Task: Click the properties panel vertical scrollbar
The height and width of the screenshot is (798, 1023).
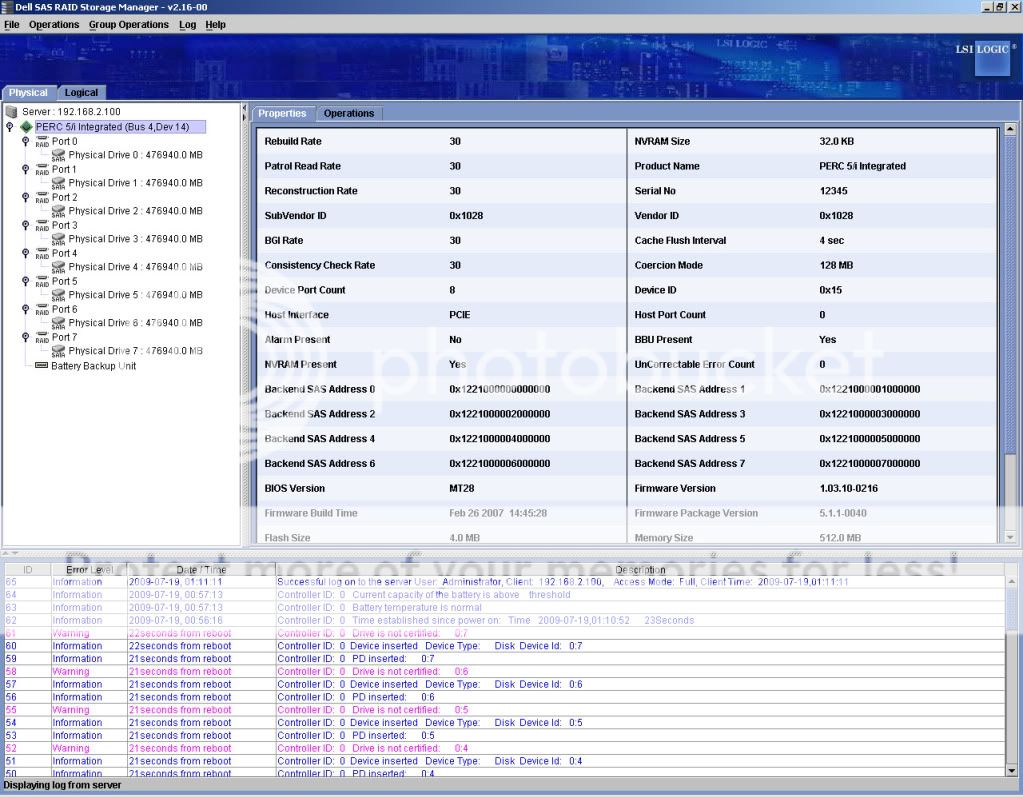Action: click(1010, 300)
